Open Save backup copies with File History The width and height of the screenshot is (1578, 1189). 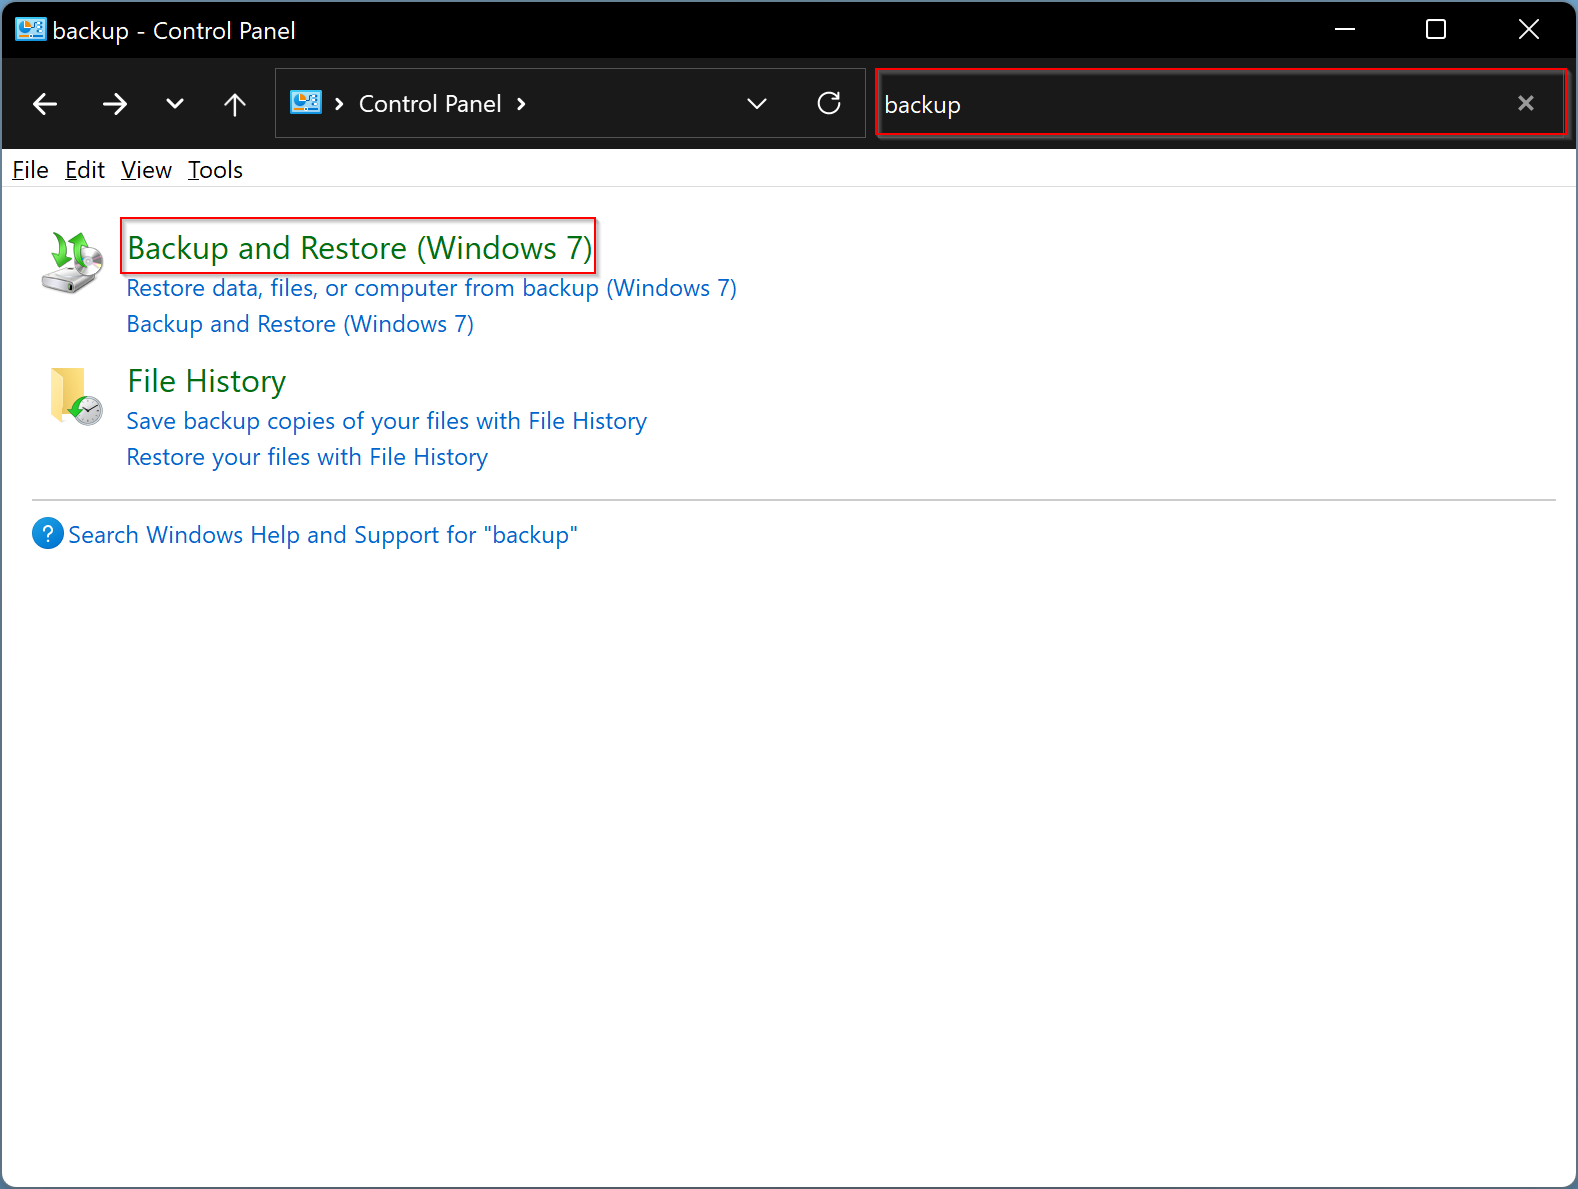(387, 421)
